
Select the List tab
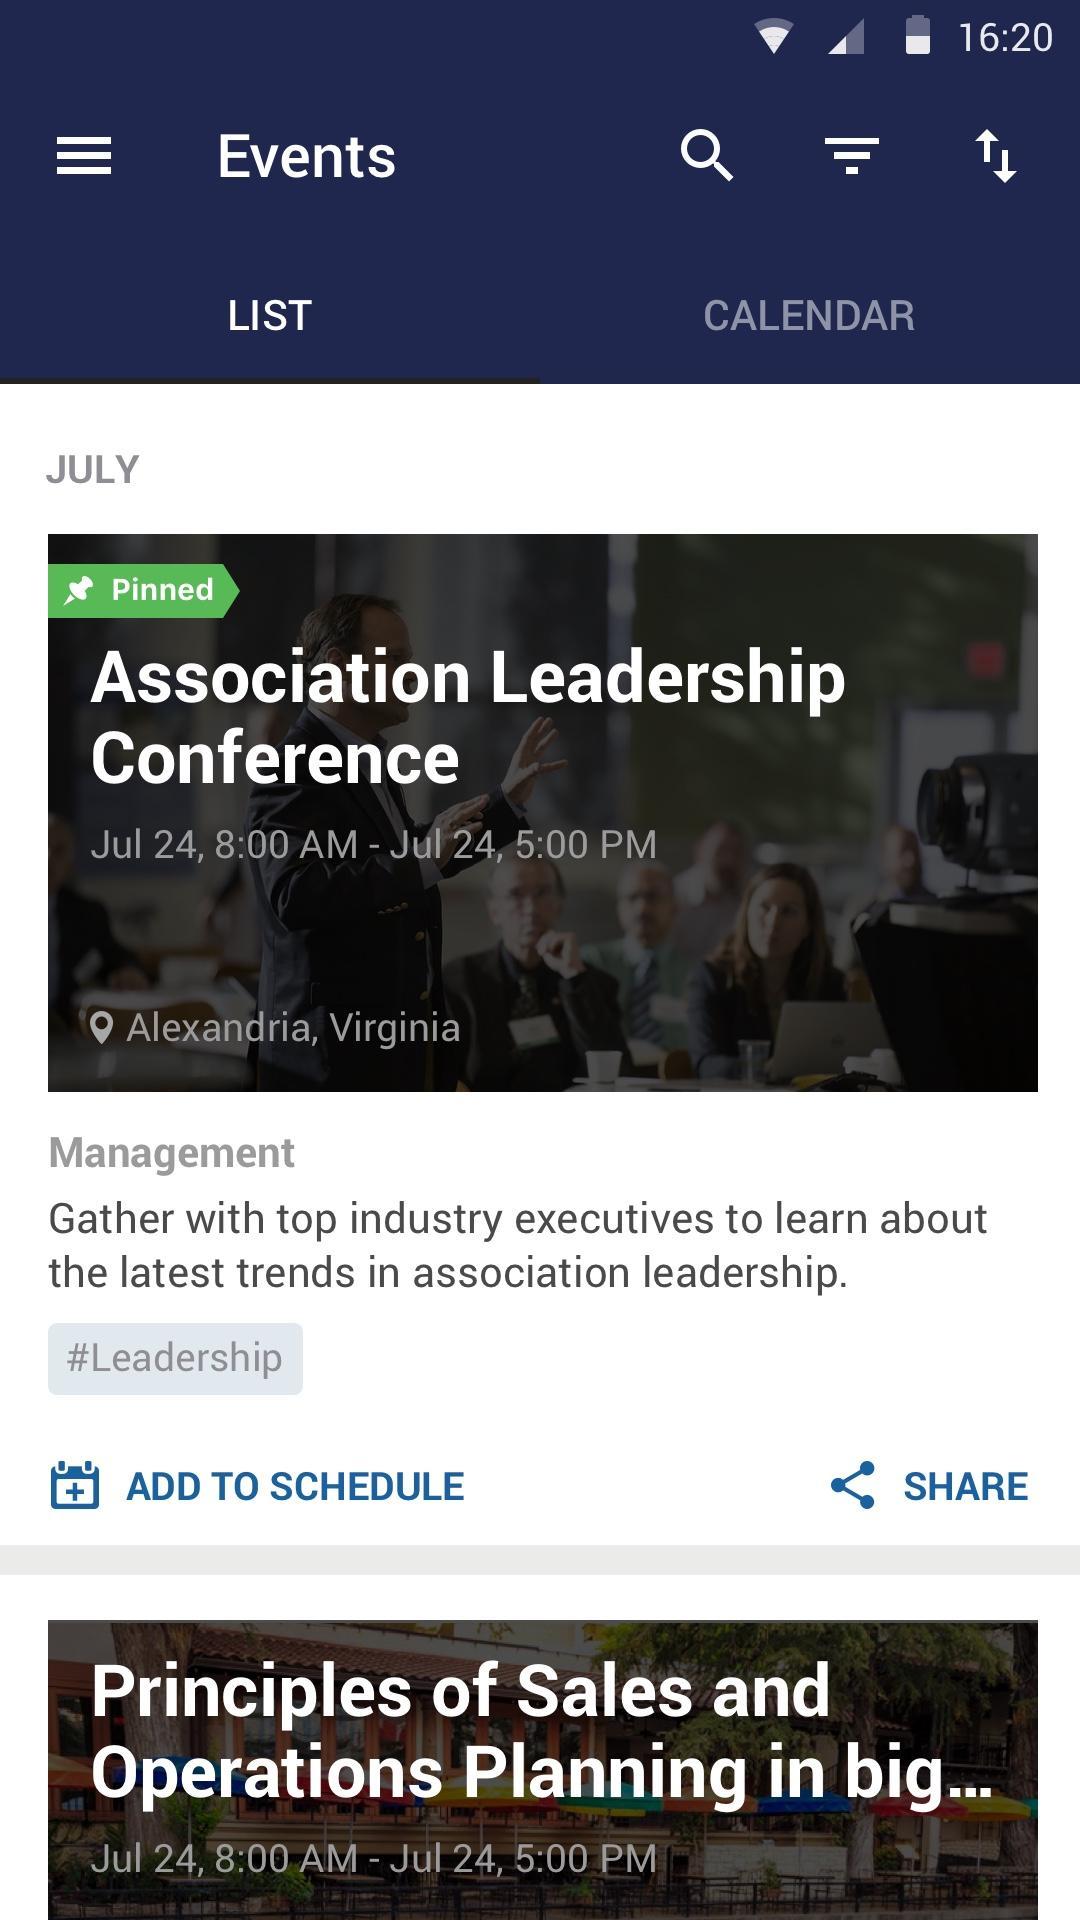(x=269, y=316)
